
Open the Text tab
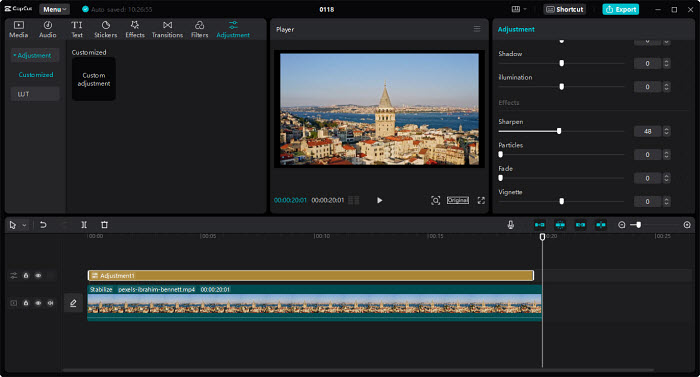(77, 29)
